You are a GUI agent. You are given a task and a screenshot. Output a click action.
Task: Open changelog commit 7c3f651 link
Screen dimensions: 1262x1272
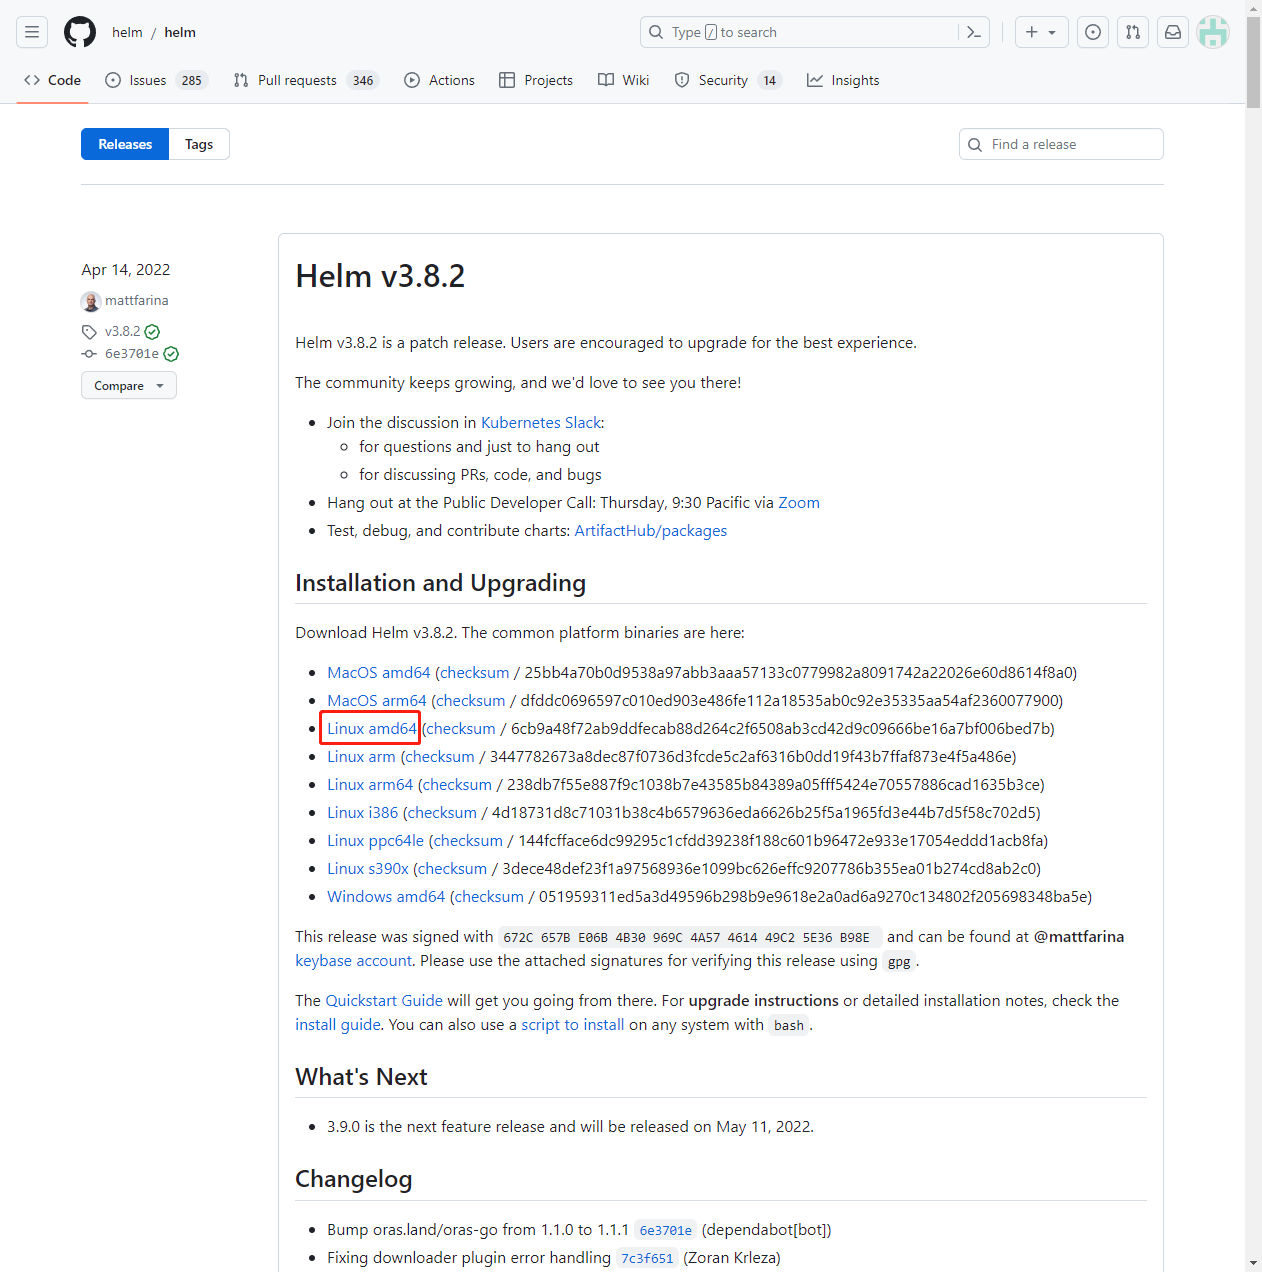click(647, 1258)
